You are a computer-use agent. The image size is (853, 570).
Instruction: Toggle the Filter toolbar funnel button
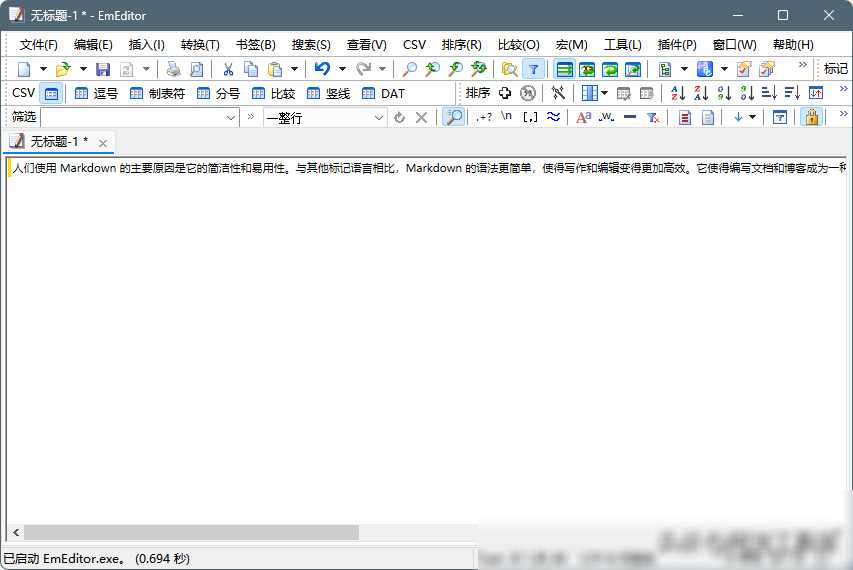(x=534, y=69)
